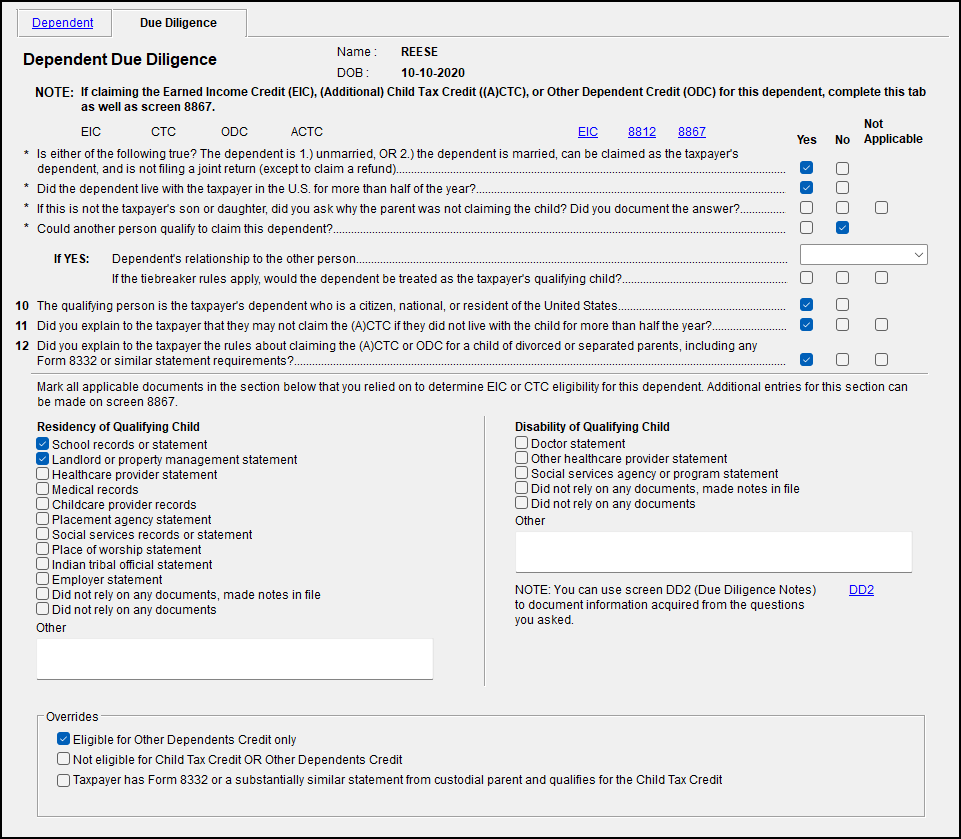Check residency Did not rely on any documents
The image size is (961, 839).
(x=42, y=609)
